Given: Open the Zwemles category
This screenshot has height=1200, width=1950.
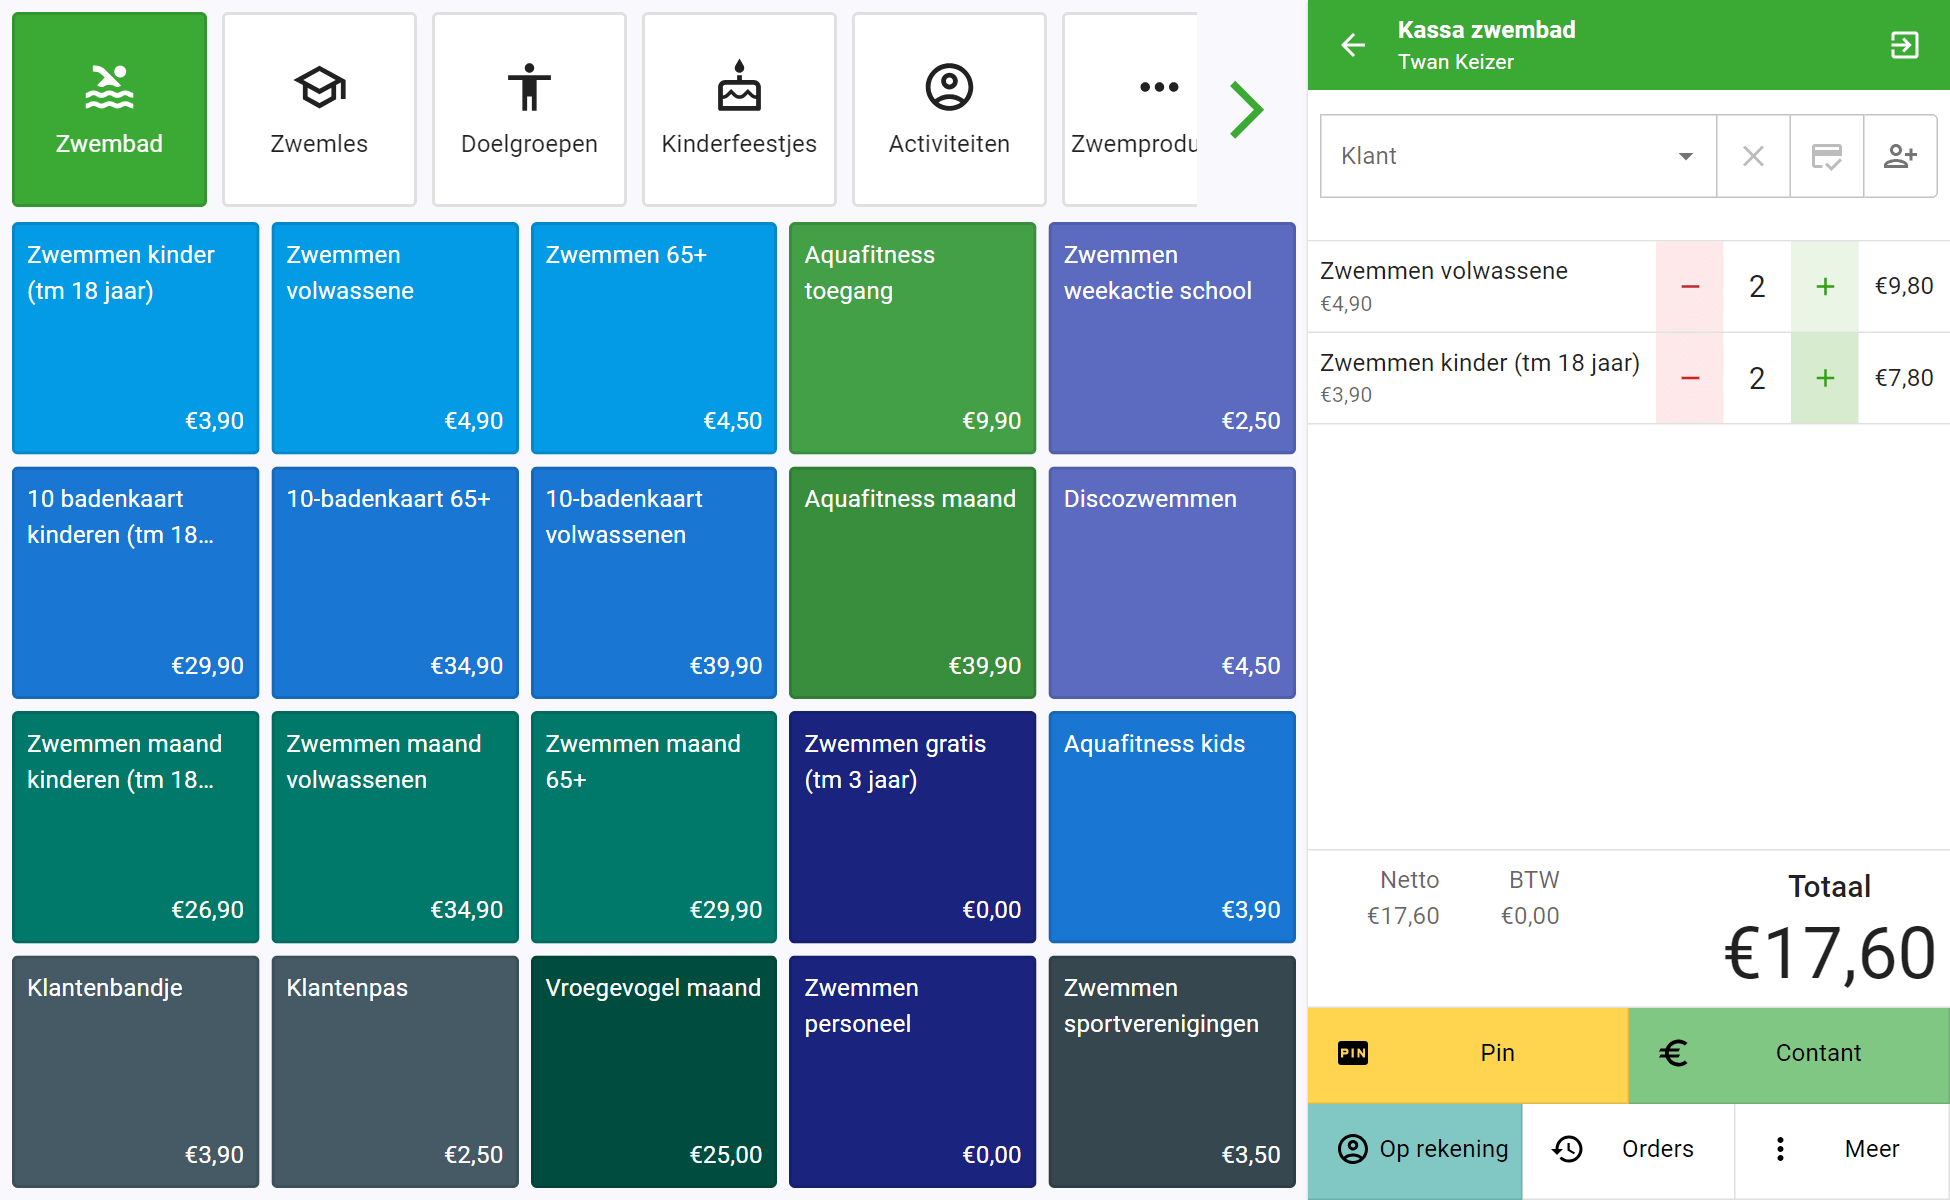Looking at the screenshot, I should coord(319,110).
